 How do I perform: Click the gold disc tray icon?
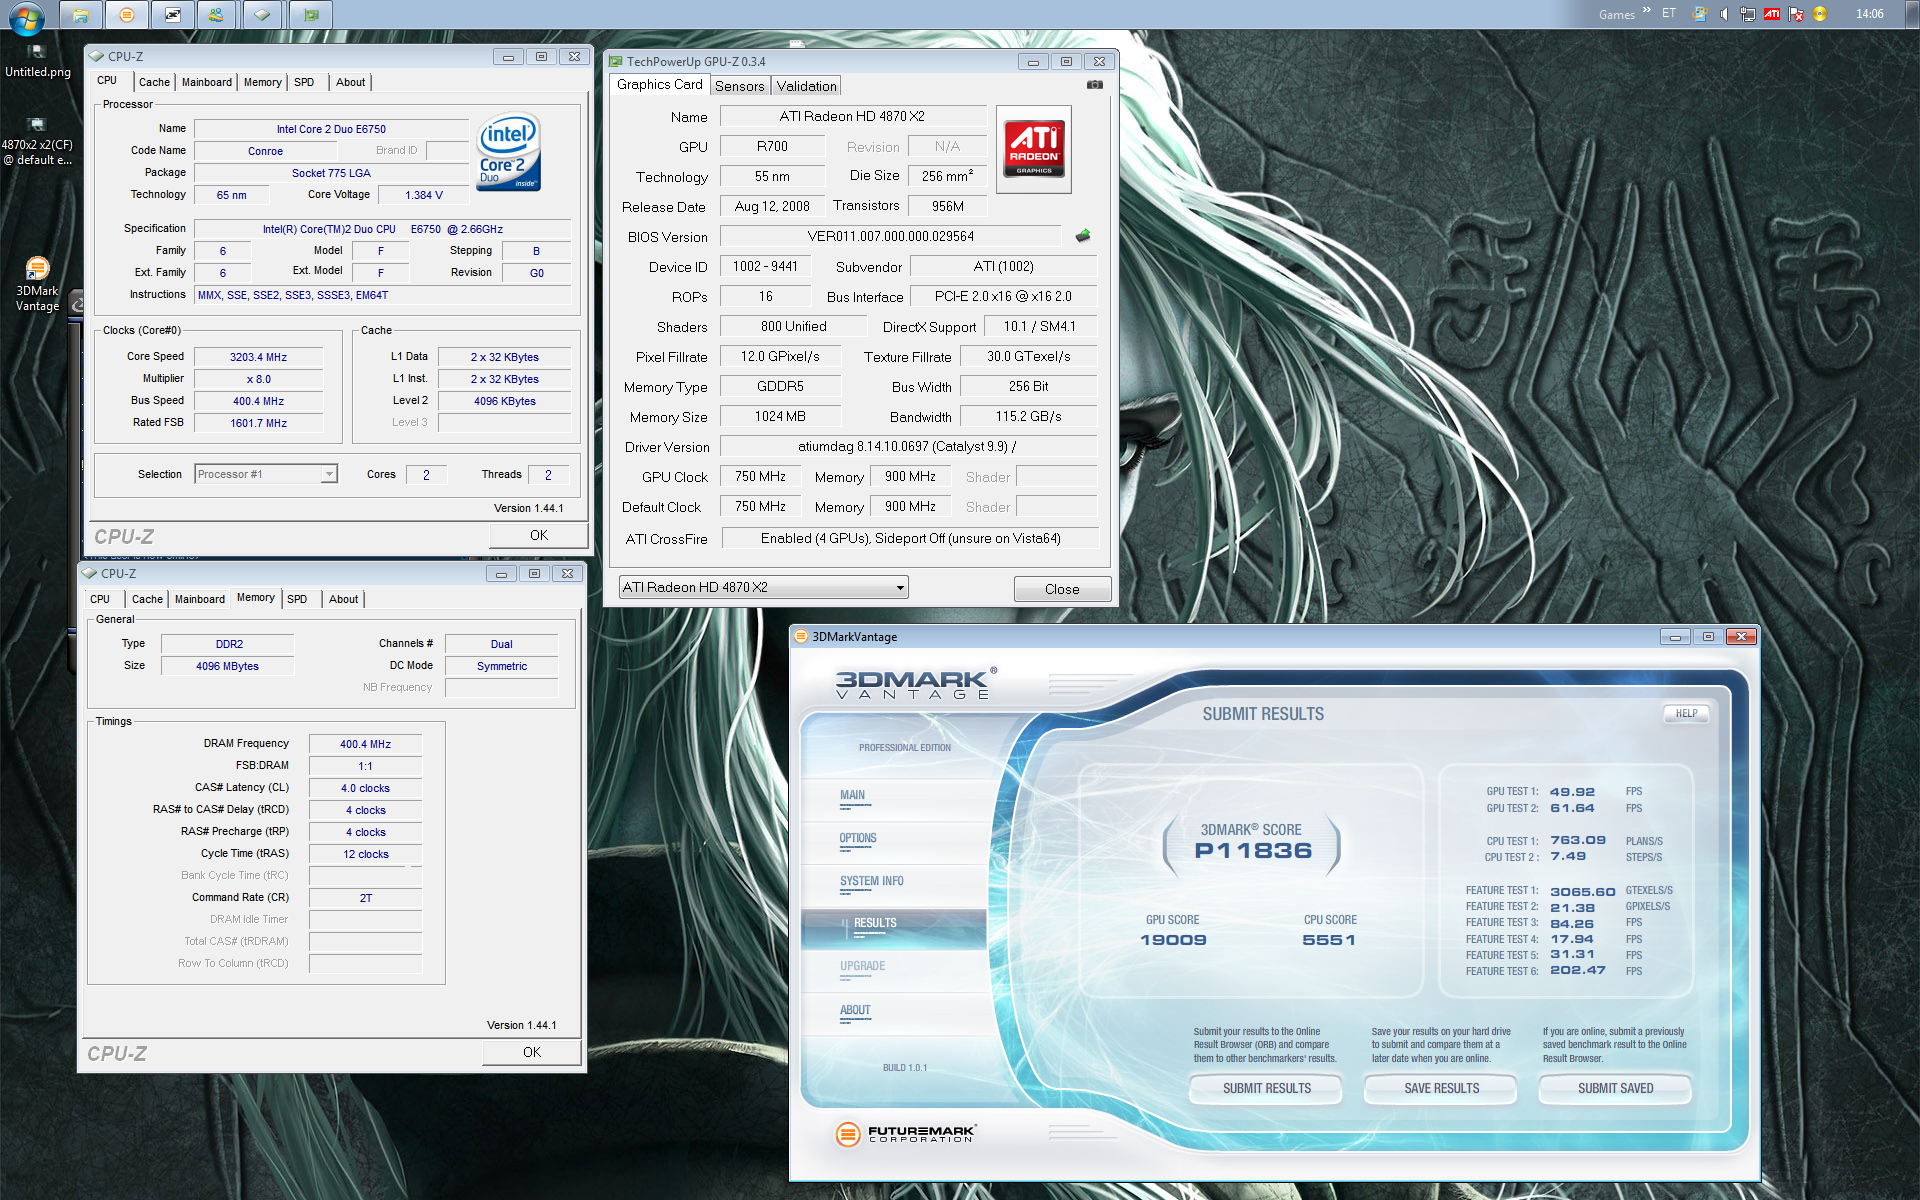tap(1820, 14)
